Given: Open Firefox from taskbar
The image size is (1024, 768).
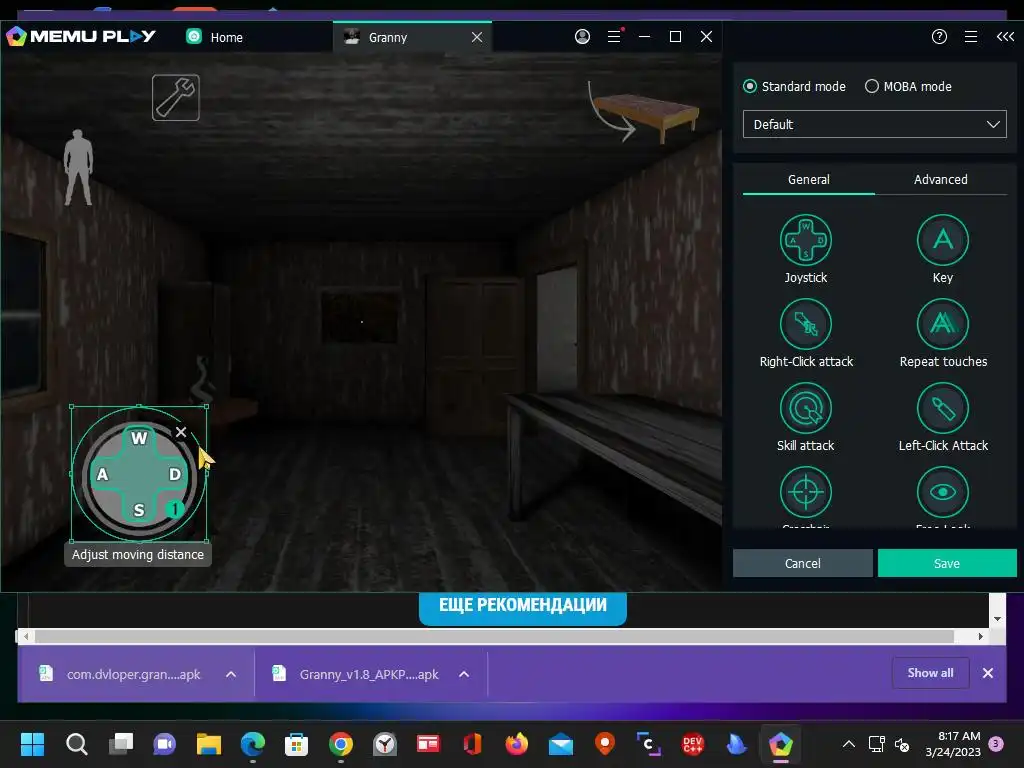Looking at the screenshot, I should pyautogui.click(x=516, y=744).
